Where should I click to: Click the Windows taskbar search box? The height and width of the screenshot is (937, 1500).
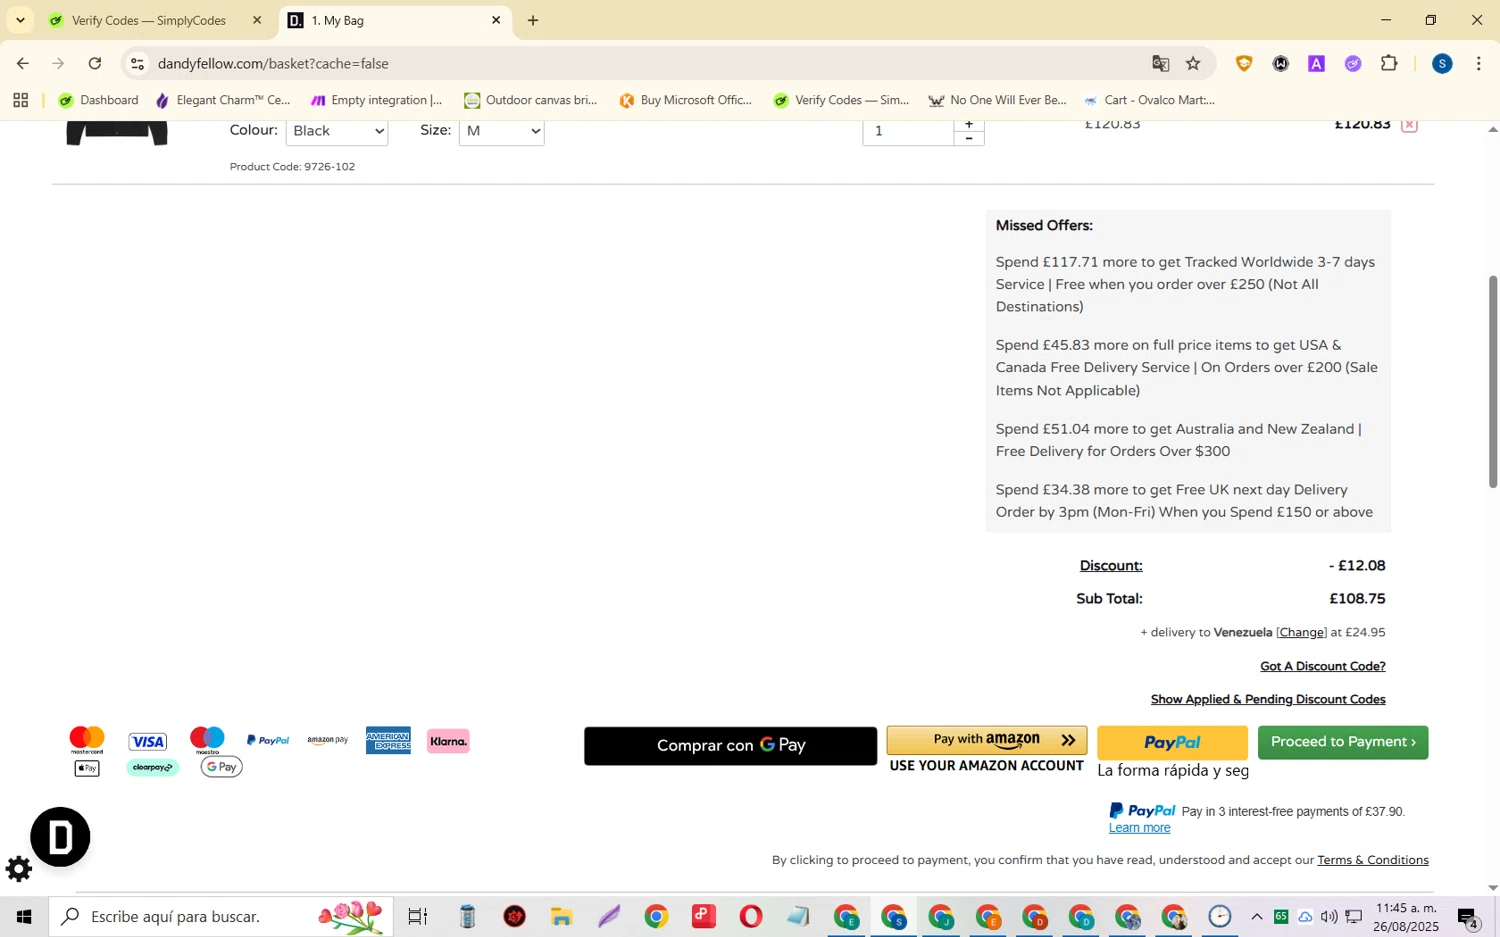tap(221, 917)
